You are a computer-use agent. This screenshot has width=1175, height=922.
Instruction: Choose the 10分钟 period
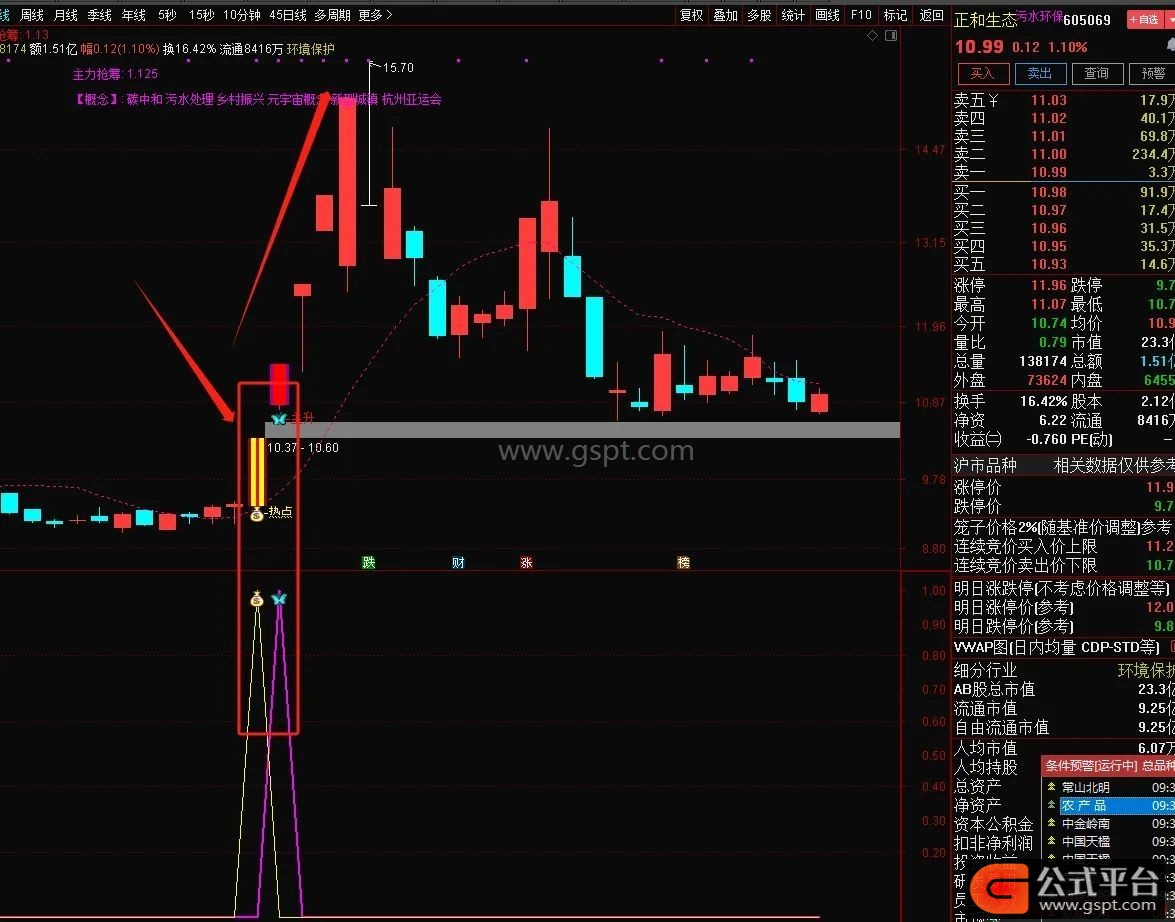point(241,15)
